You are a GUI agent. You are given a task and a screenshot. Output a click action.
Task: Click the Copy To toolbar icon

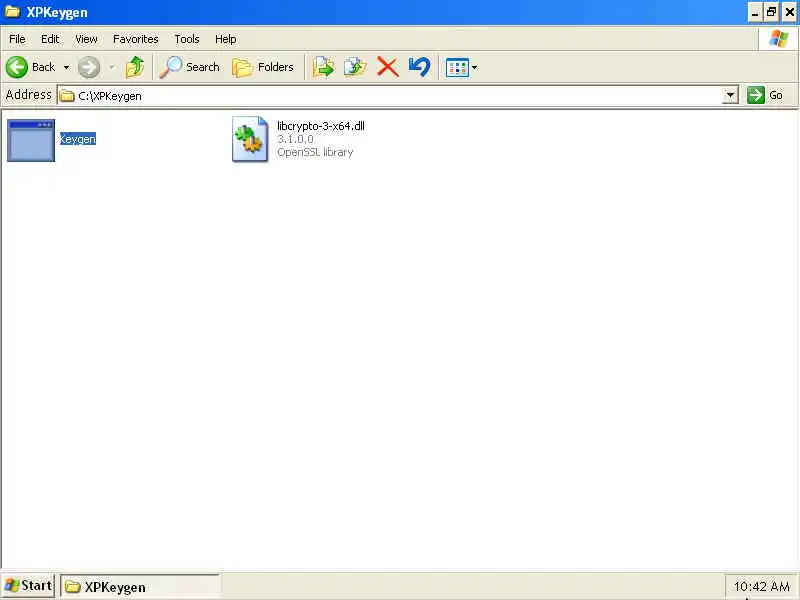coord(356,67)
